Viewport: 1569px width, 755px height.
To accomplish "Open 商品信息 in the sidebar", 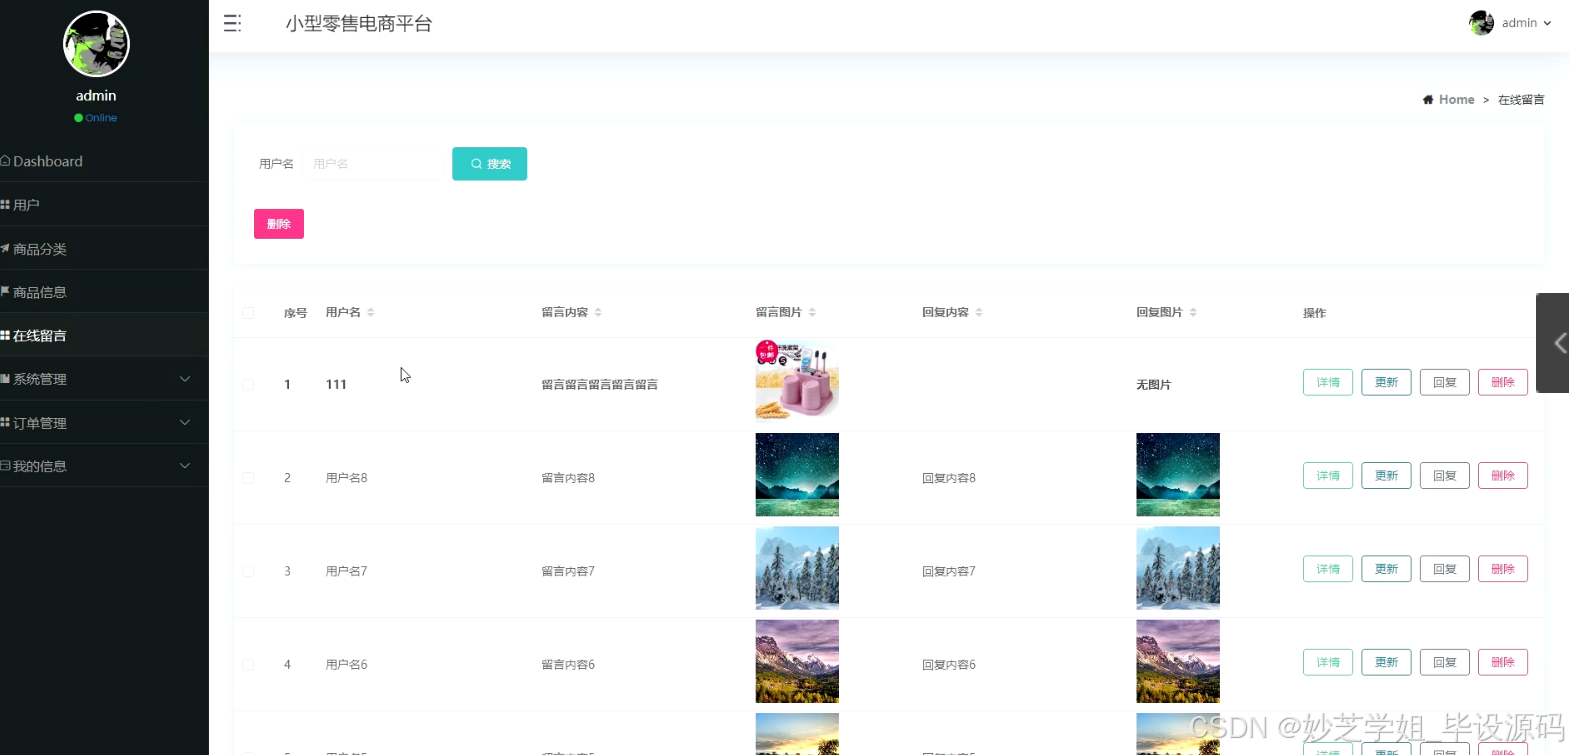I will tap(104, 292).
